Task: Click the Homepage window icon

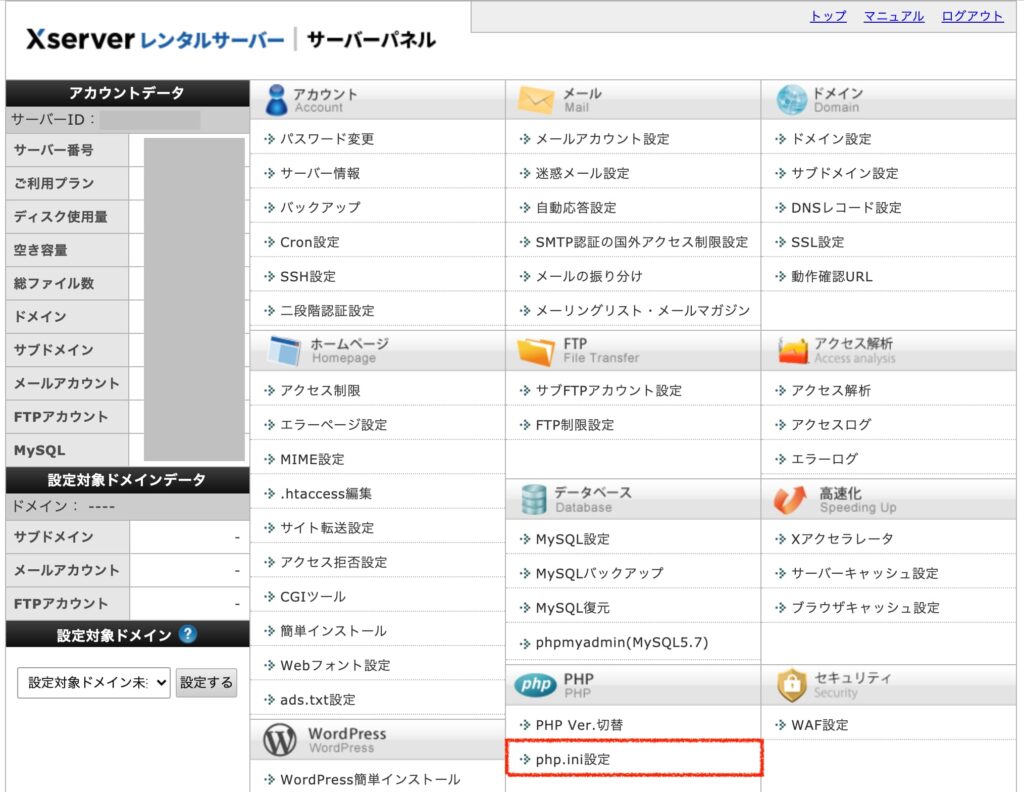Action: [285, 351]
